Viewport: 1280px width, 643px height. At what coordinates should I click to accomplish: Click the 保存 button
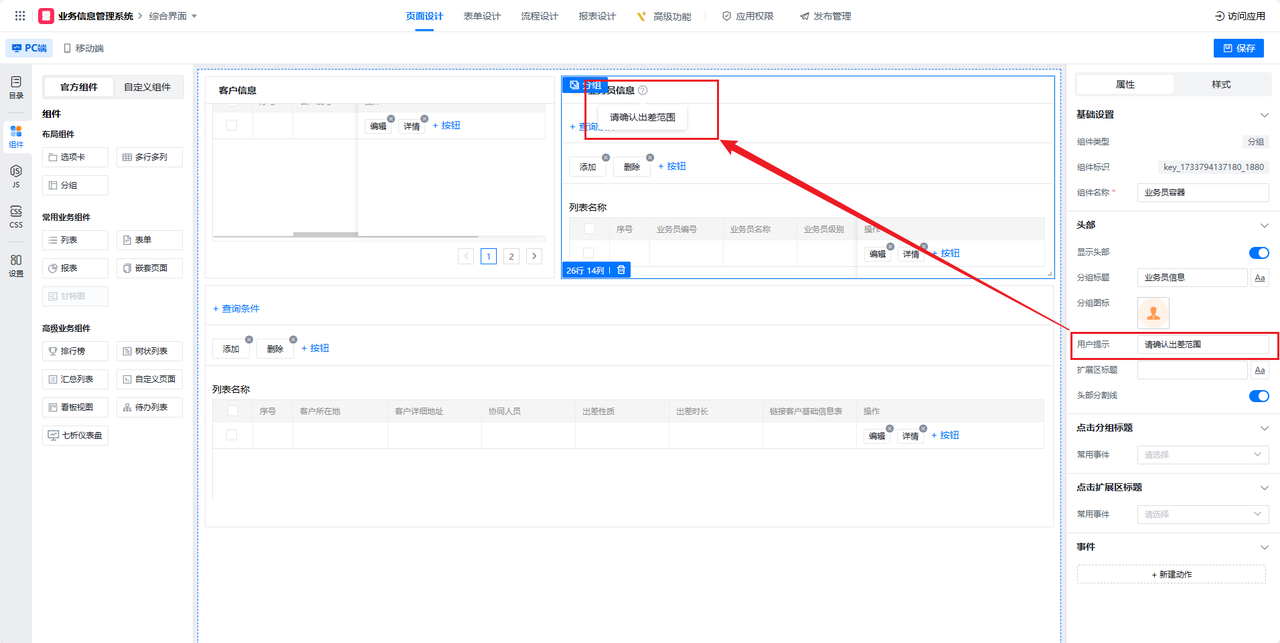1238,48
